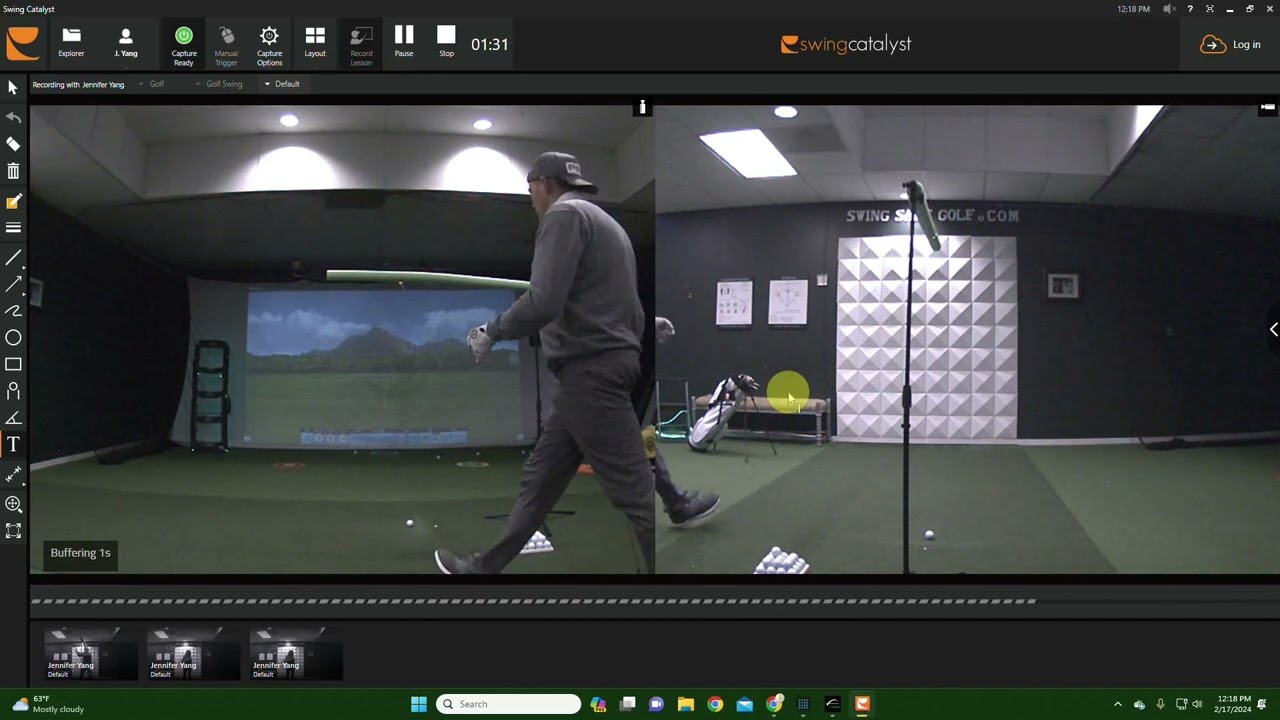Open the yellow drawing color picker
1280x720 pixels.
[13, 201]
